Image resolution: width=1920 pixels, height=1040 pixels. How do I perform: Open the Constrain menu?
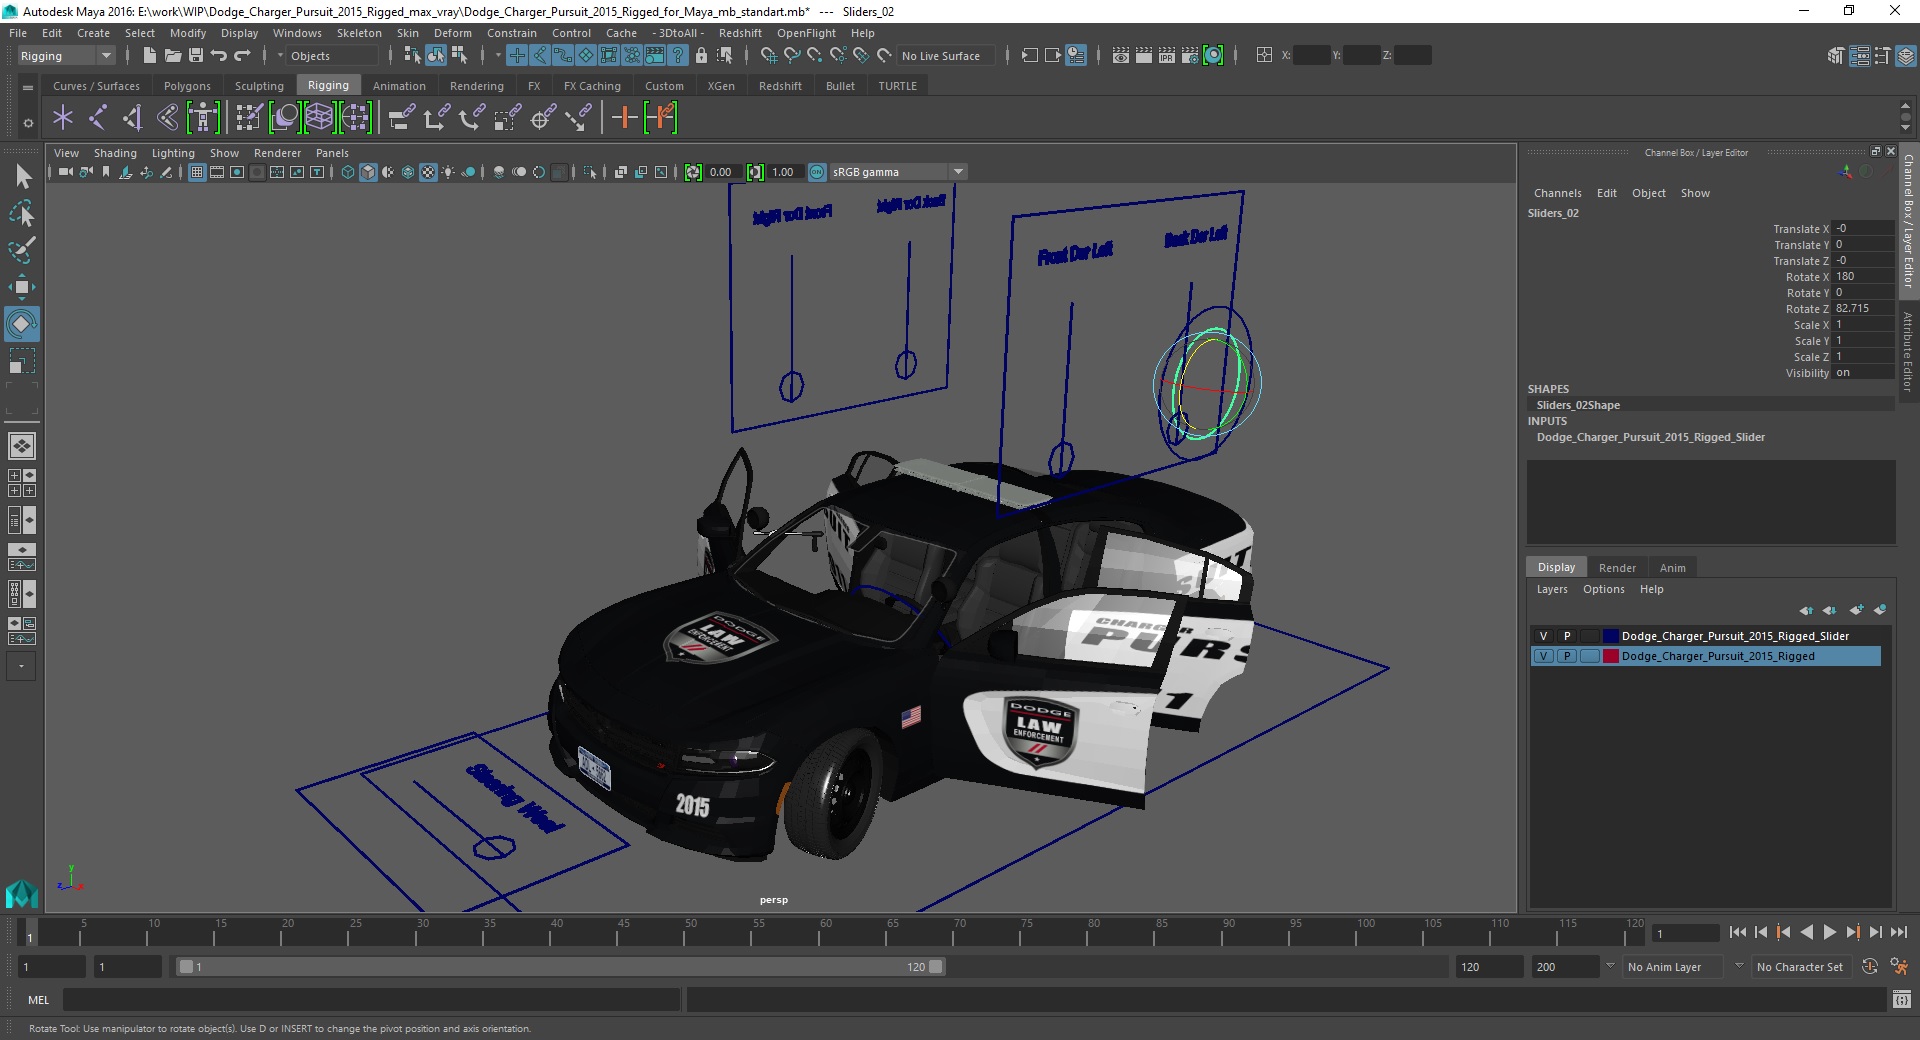511,33
